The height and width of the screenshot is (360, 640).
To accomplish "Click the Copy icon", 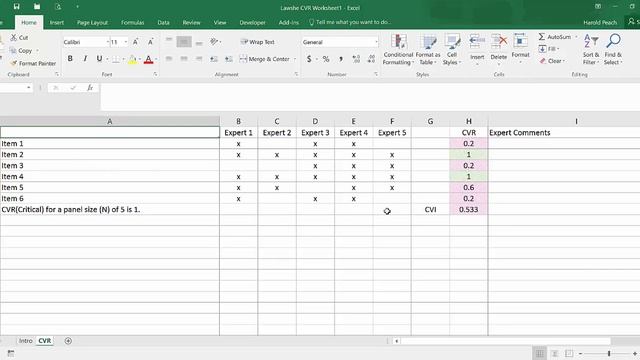I will (x=13, y=51).
